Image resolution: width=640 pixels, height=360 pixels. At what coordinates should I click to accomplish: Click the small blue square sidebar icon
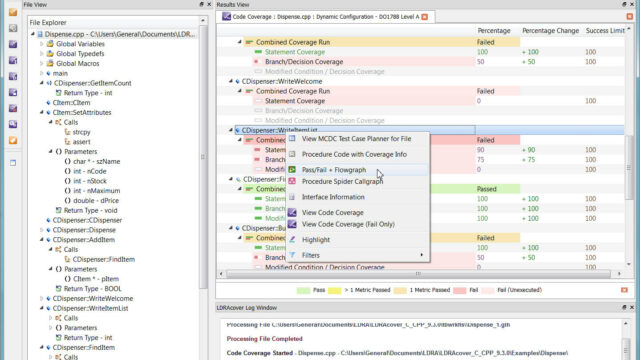(13, 163)
